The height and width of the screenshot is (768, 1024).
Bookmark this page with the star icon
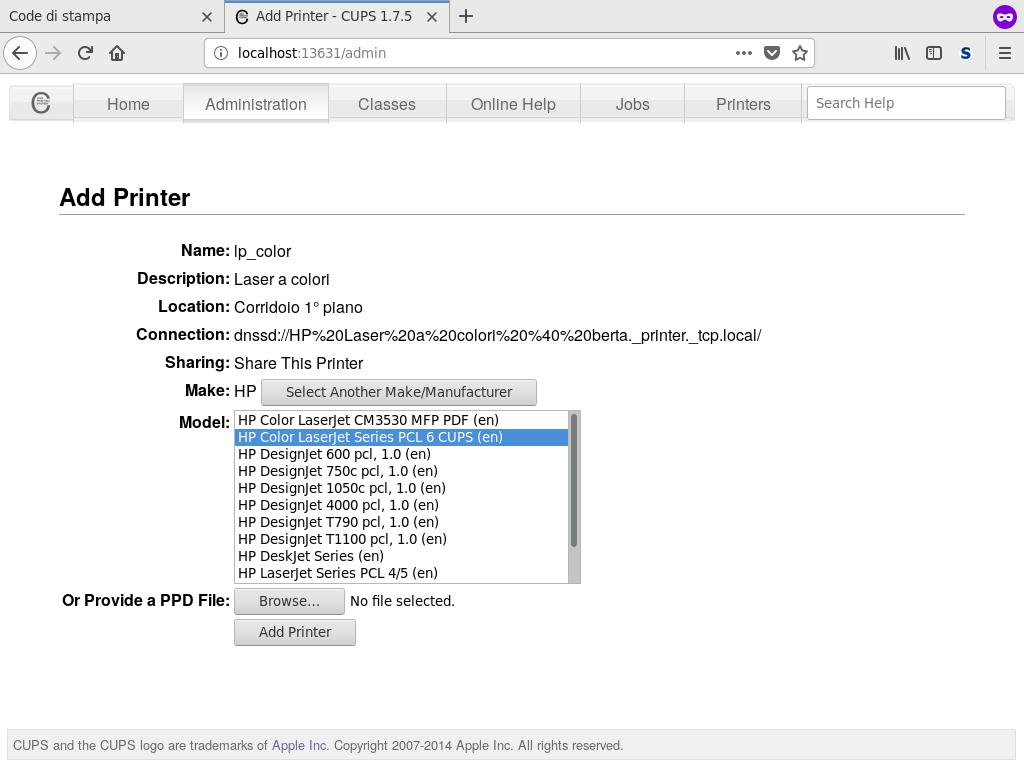pos(799,53)
